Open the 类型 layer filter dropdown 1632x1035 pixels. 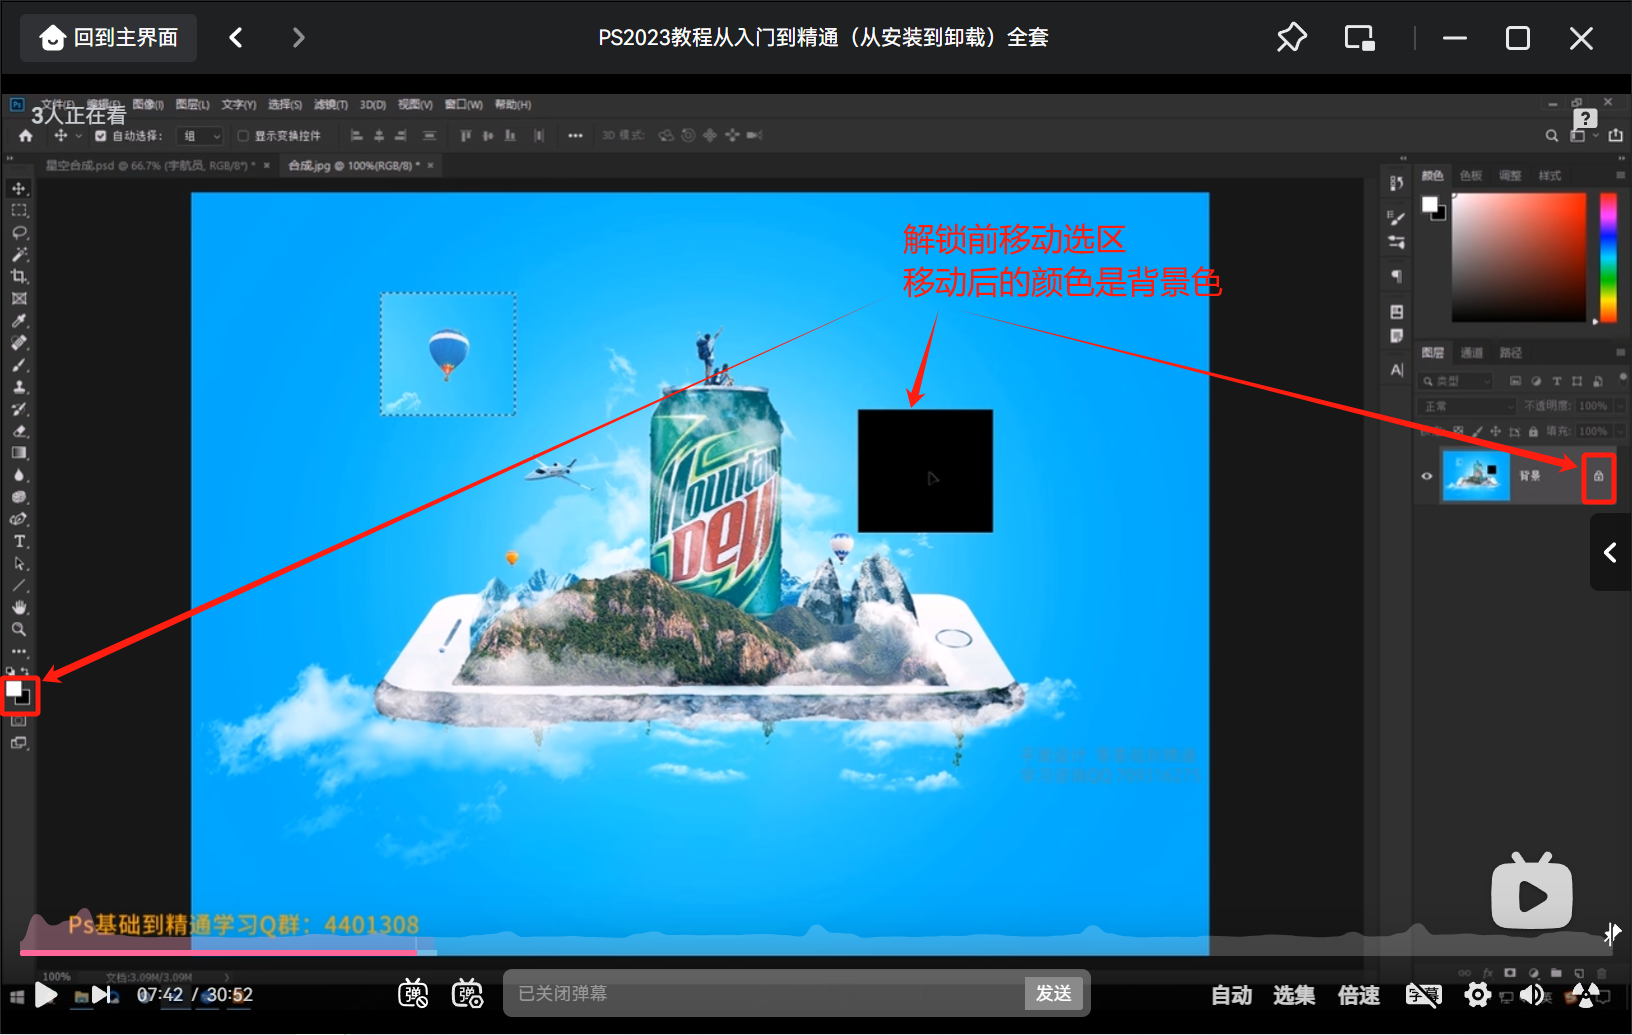point(1456,381)
